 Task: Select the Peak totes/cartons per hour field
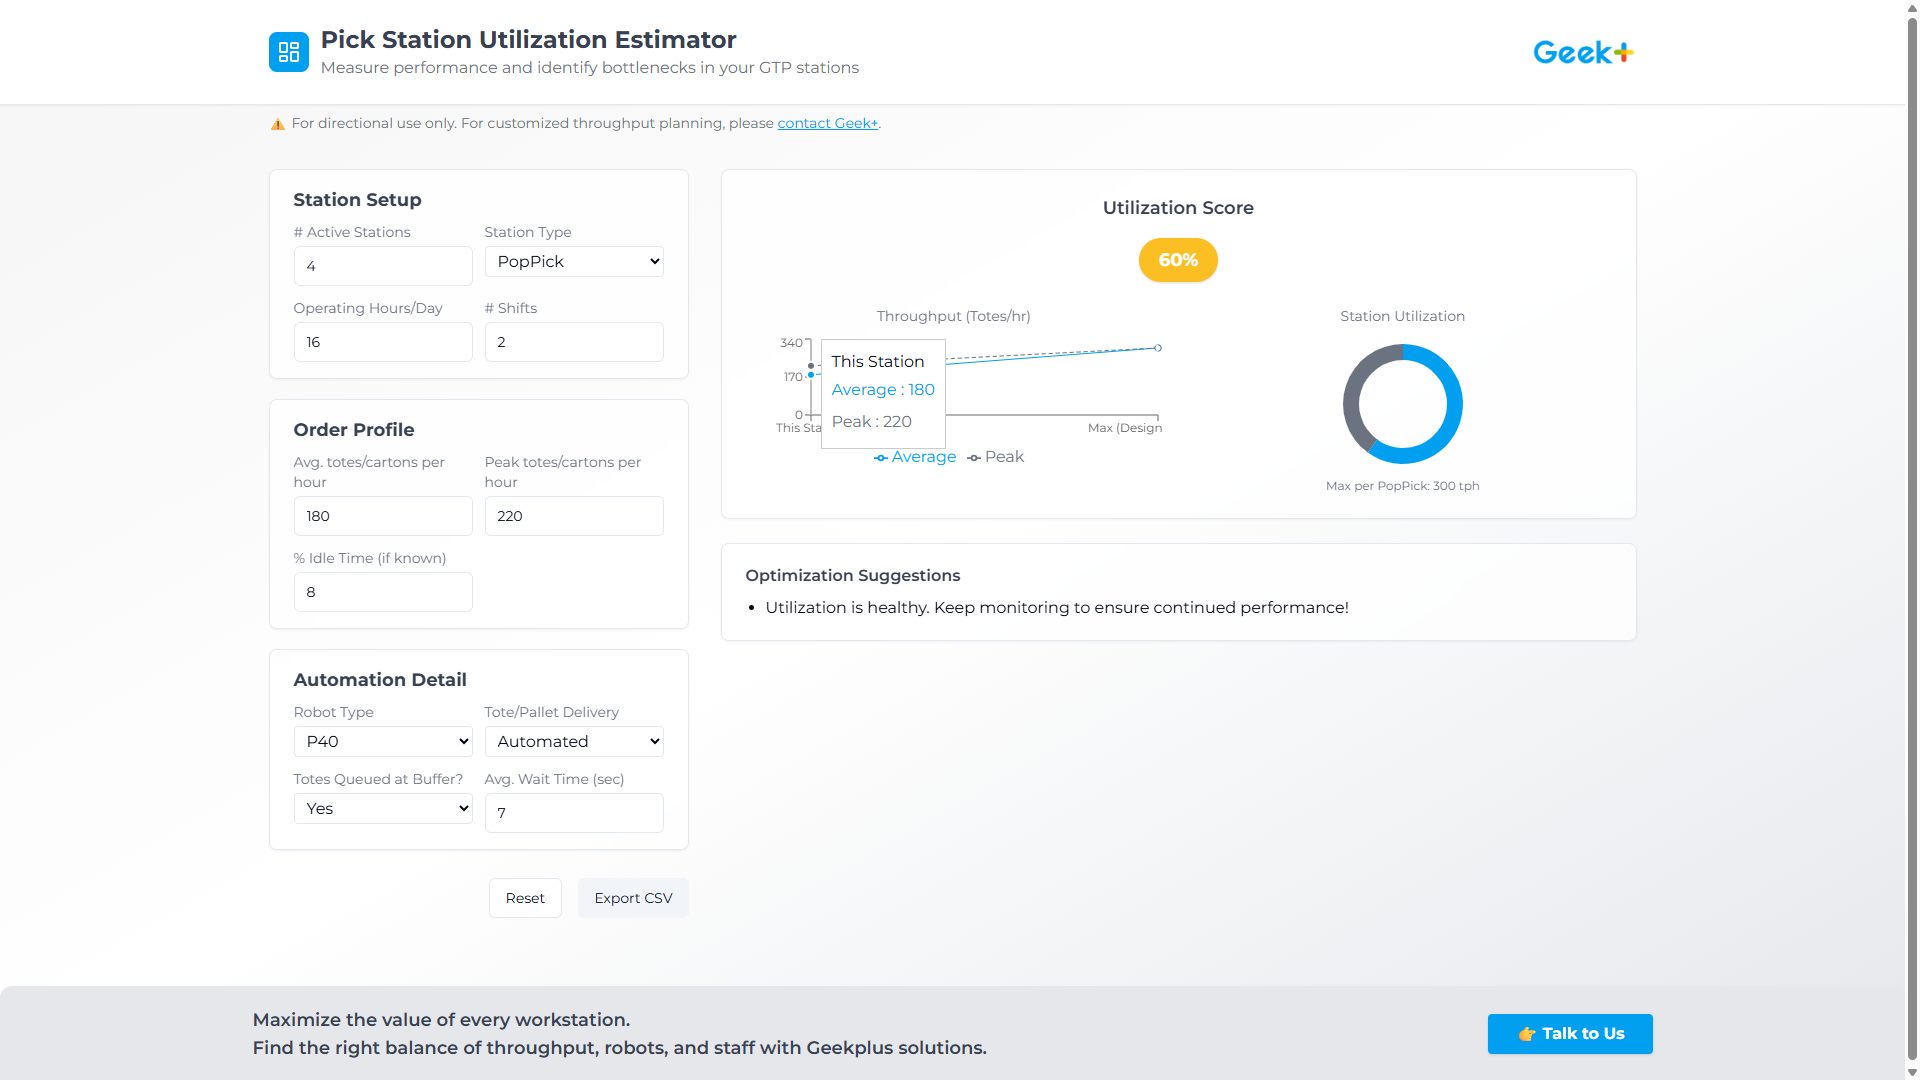[x=573, y=516]
